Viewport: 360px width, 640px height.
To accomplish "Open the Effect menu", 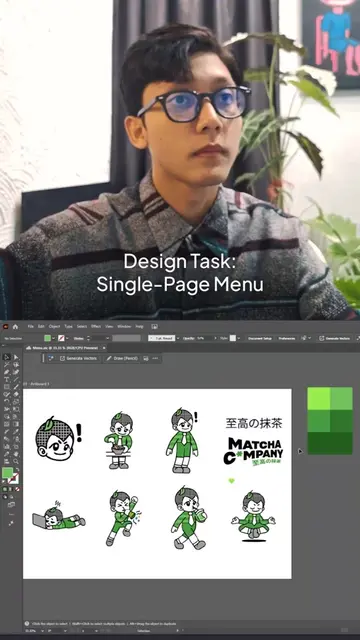I will coord(96,327).
